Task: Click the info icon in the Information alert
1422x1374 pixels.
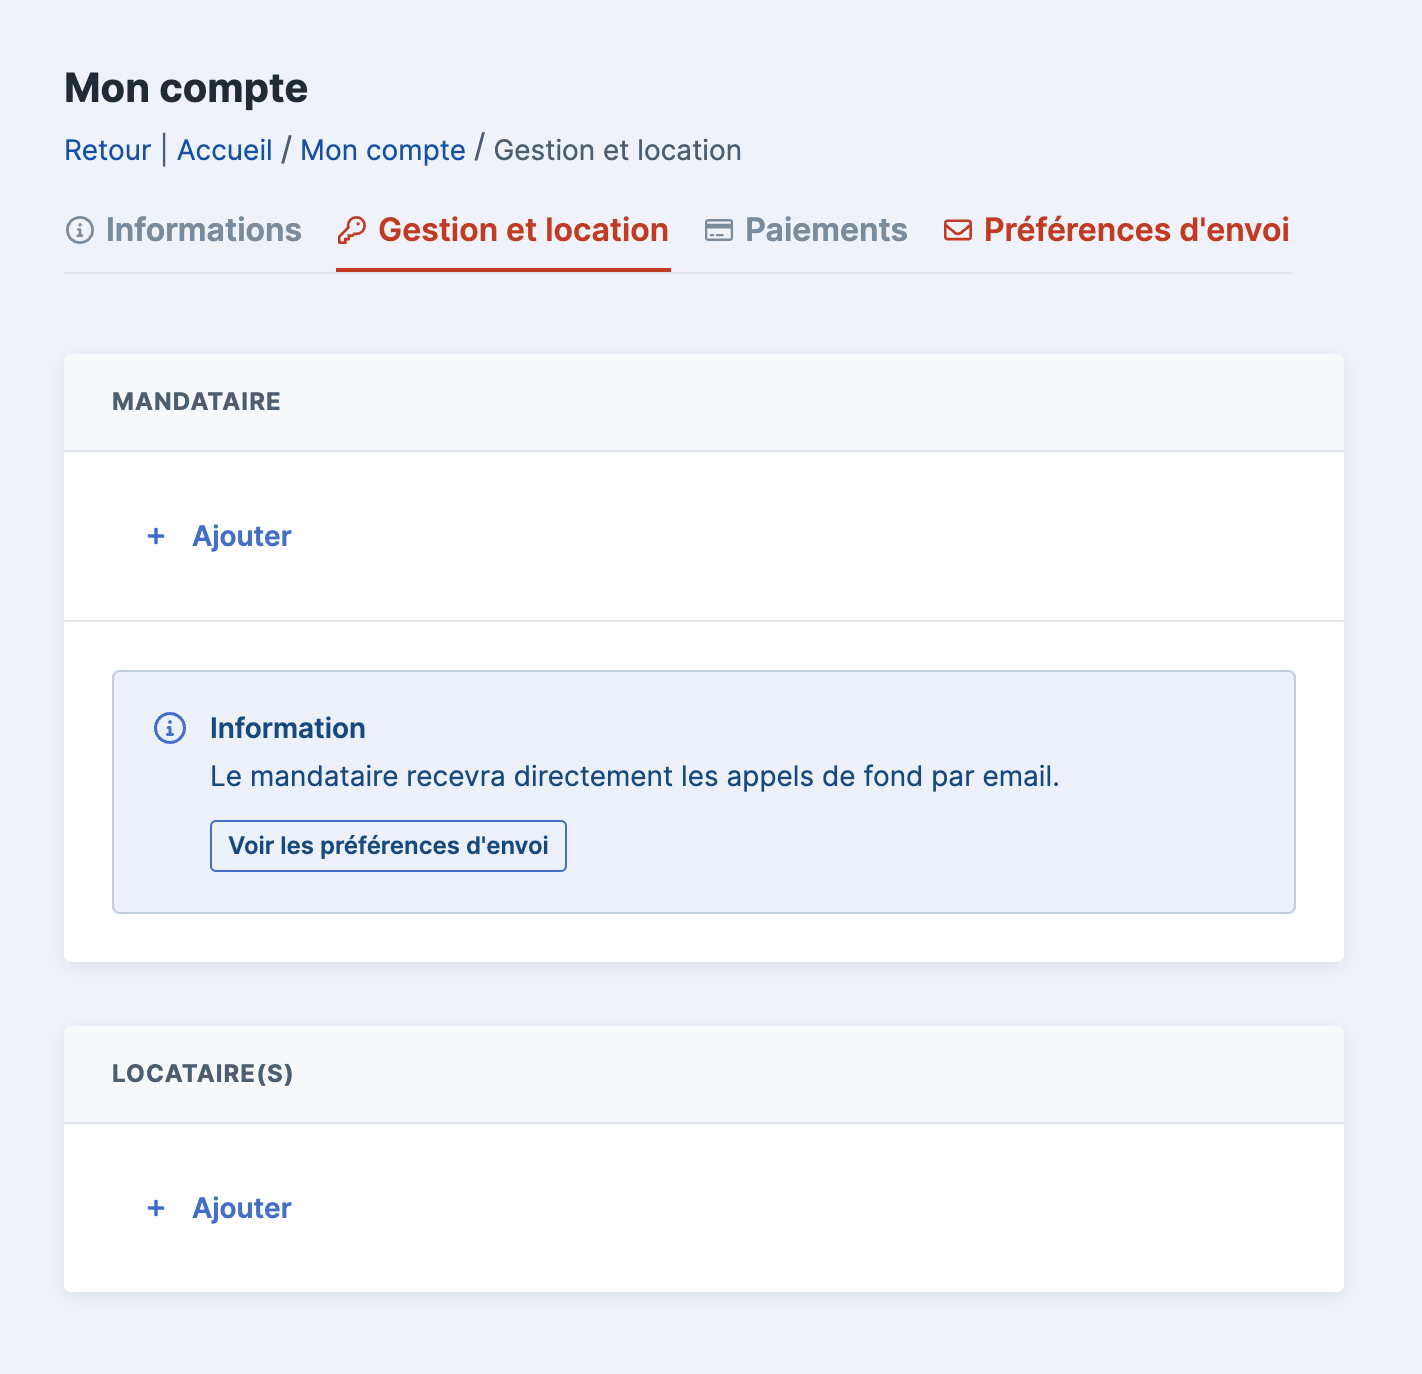Action: pyautogui.click(x=170, y=729)
